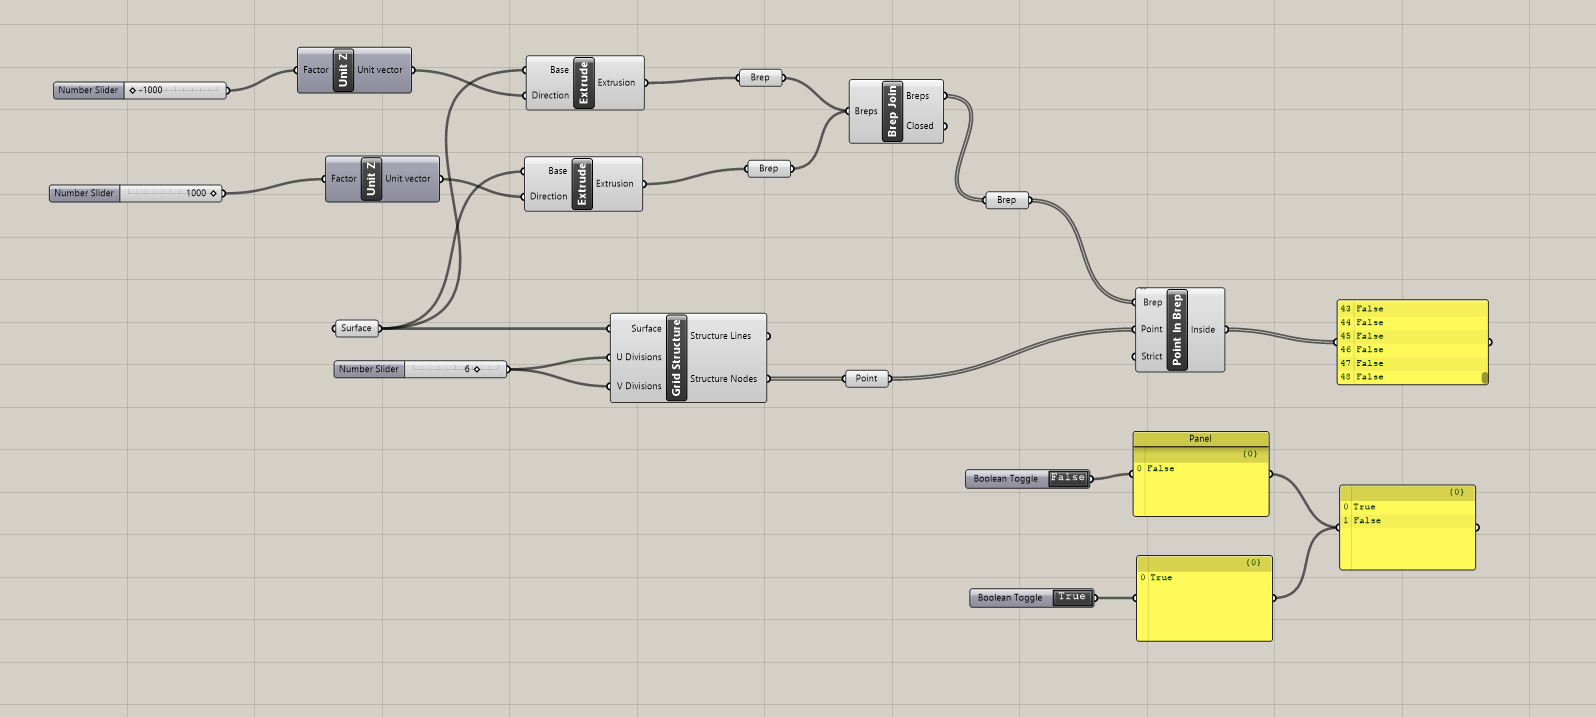Click the upper Extrude component

pyautogui.click(x=584, y=83)
